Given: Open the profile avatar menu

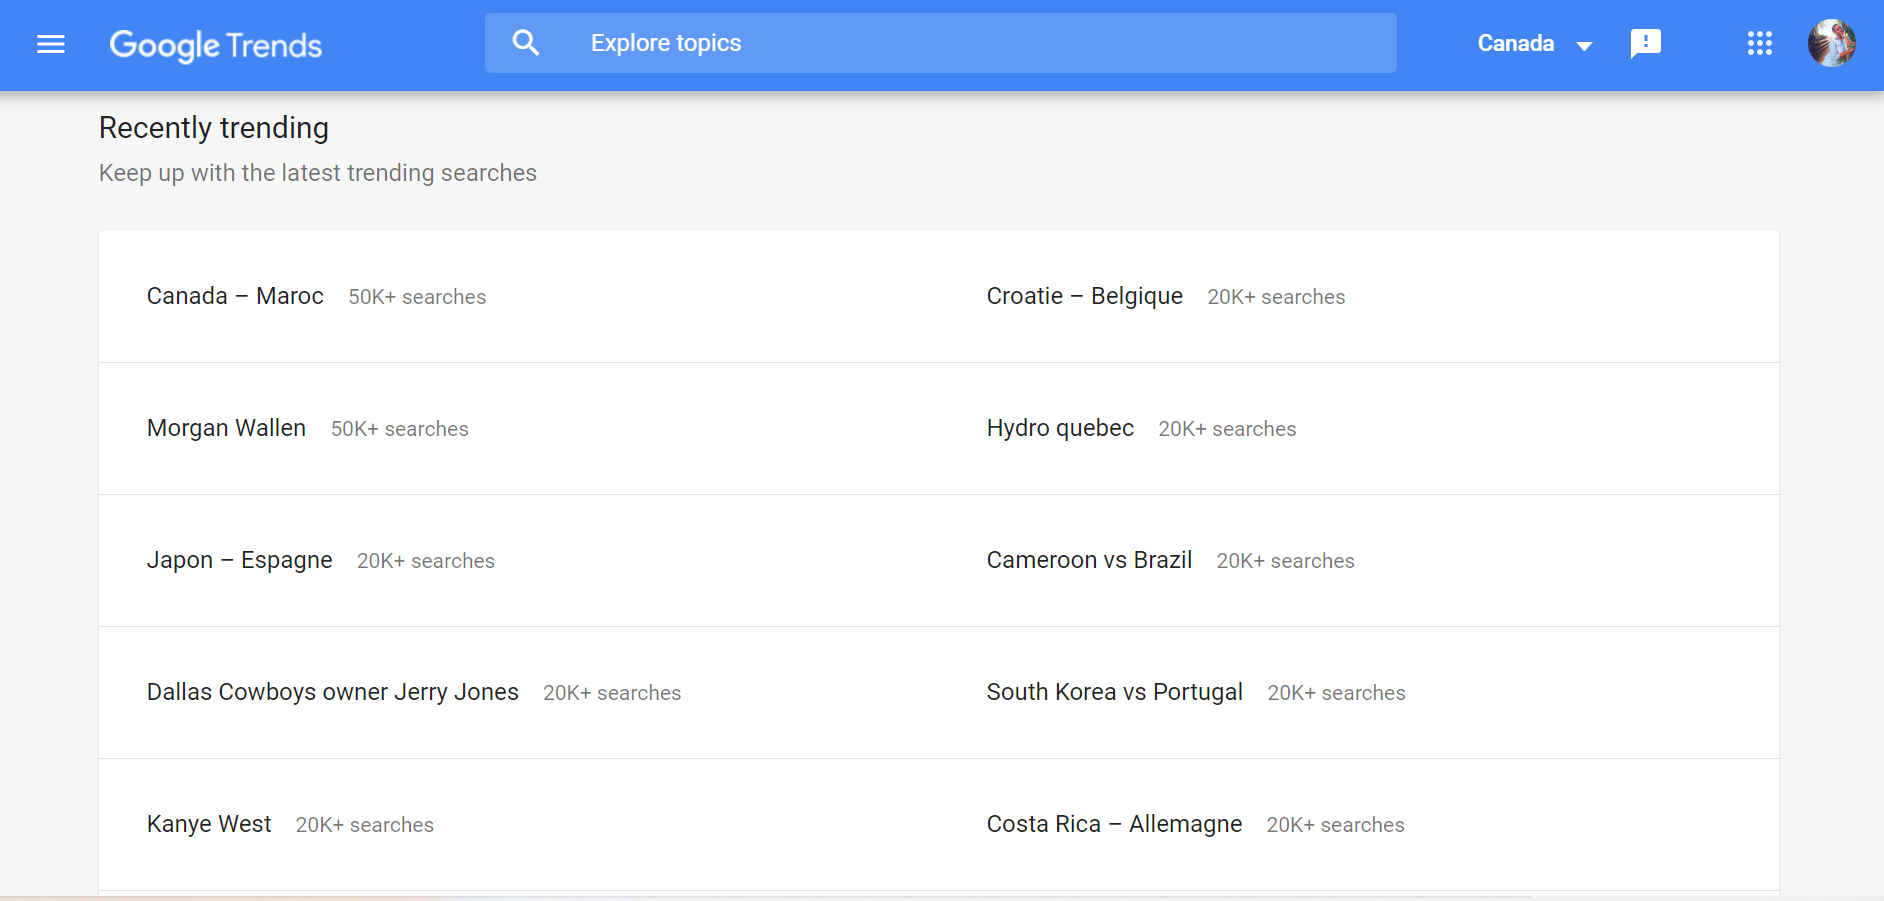Looking at the screenshot, I should (x=1833, y=44).
